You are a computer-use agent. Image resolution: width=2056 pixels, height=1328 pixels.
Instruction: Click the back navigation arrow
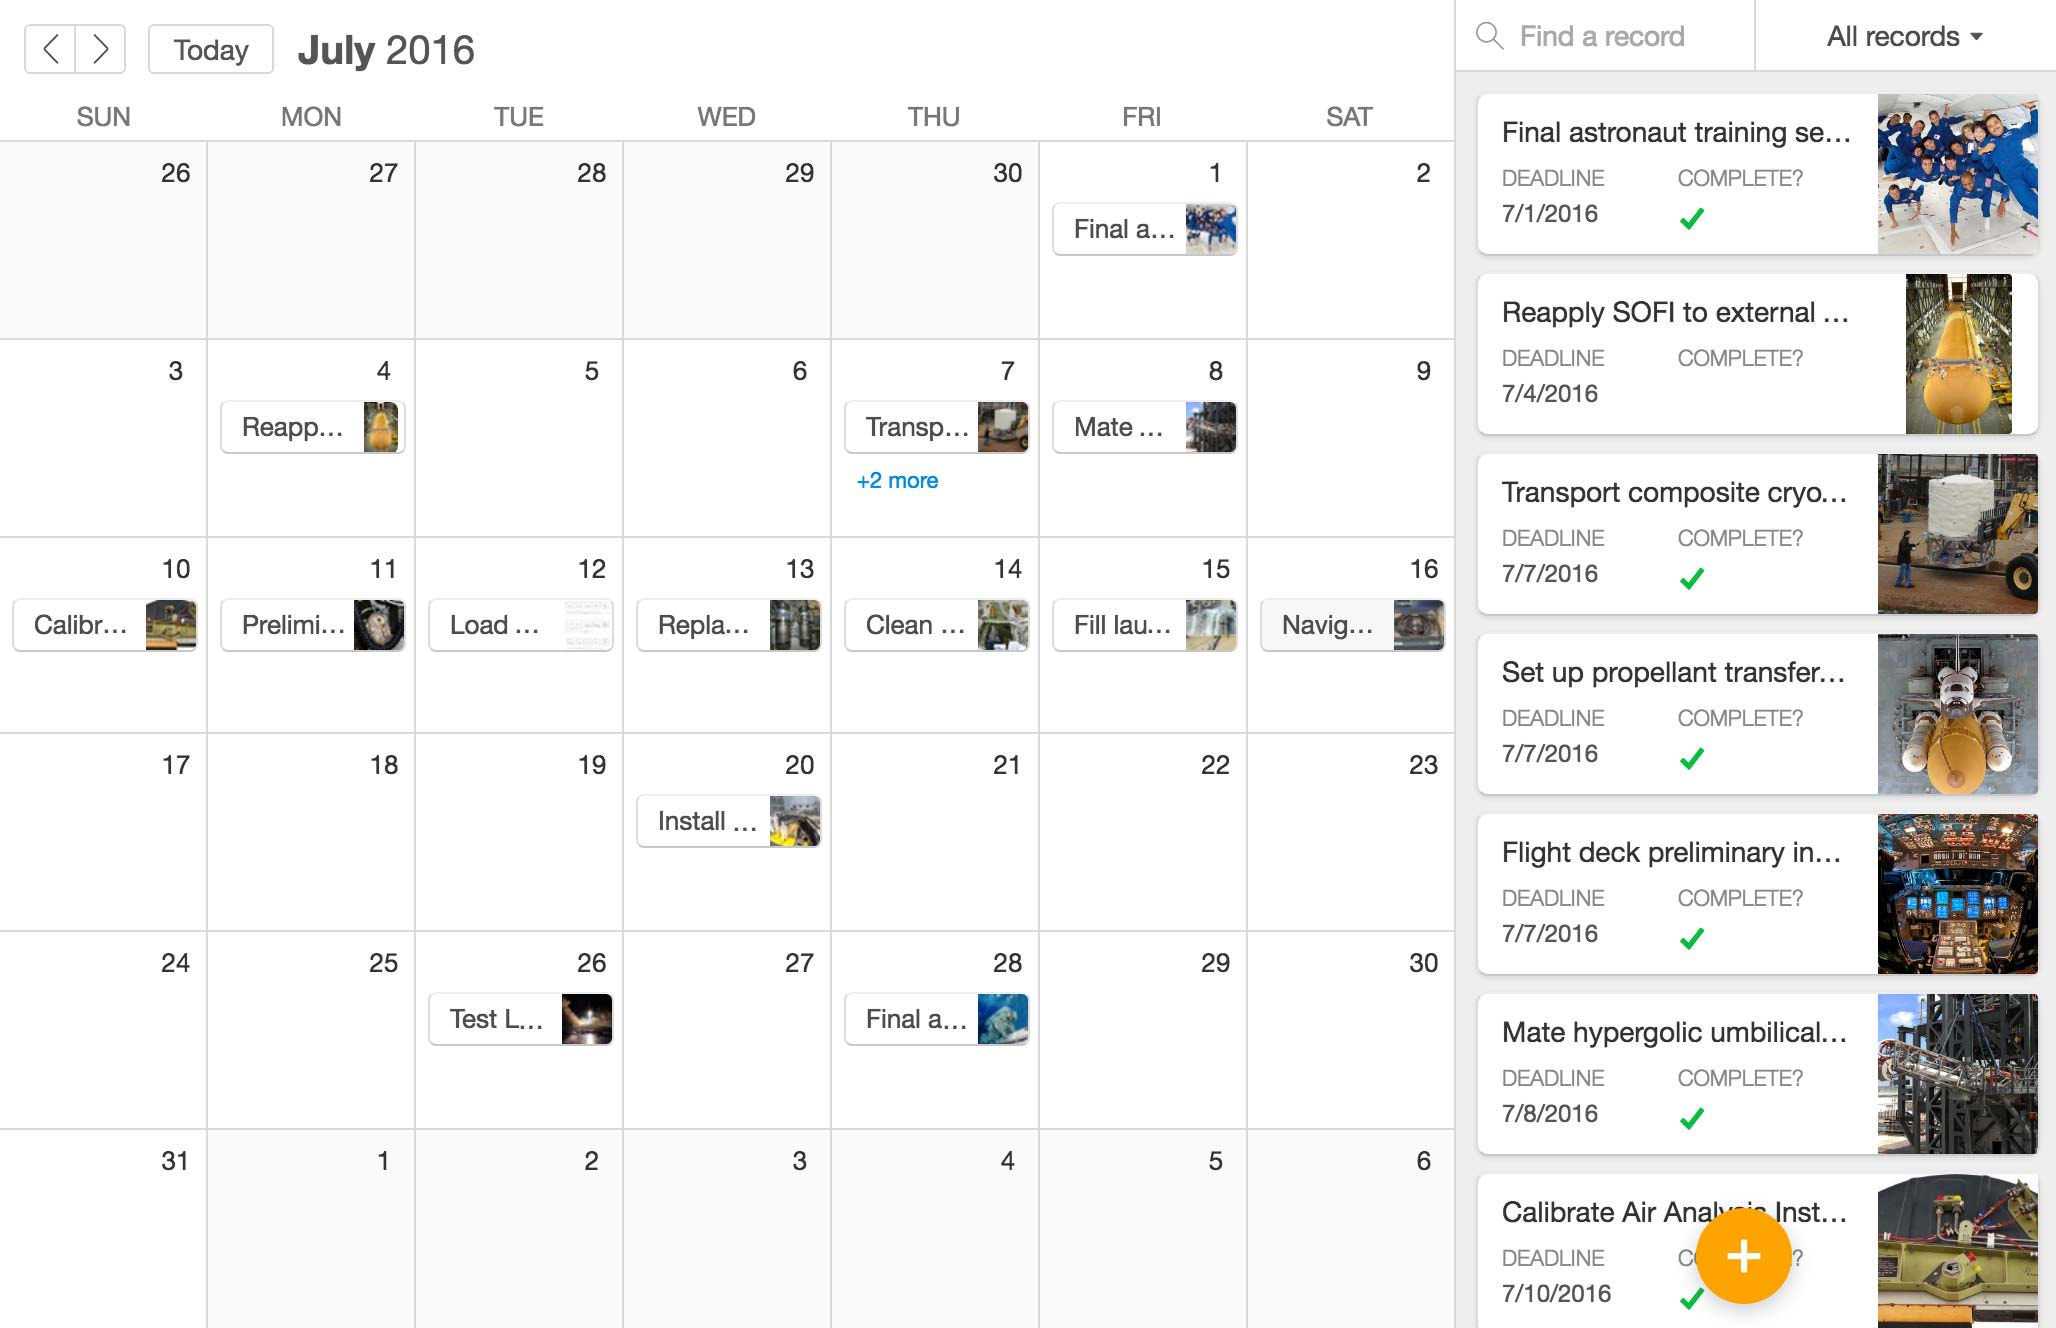49,51
